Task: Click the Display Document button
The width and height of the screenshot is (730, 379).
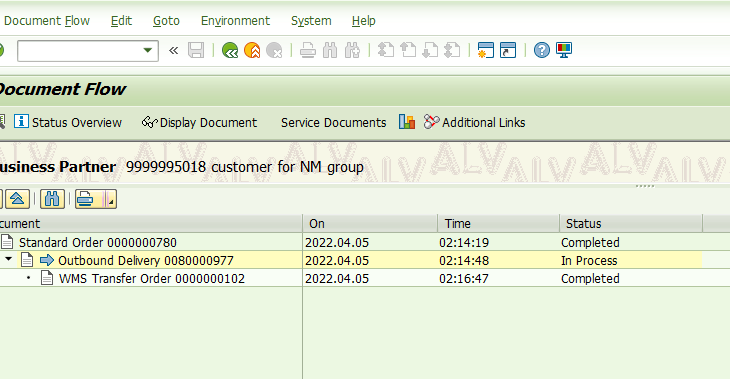Action: click(x=199, y=122)
